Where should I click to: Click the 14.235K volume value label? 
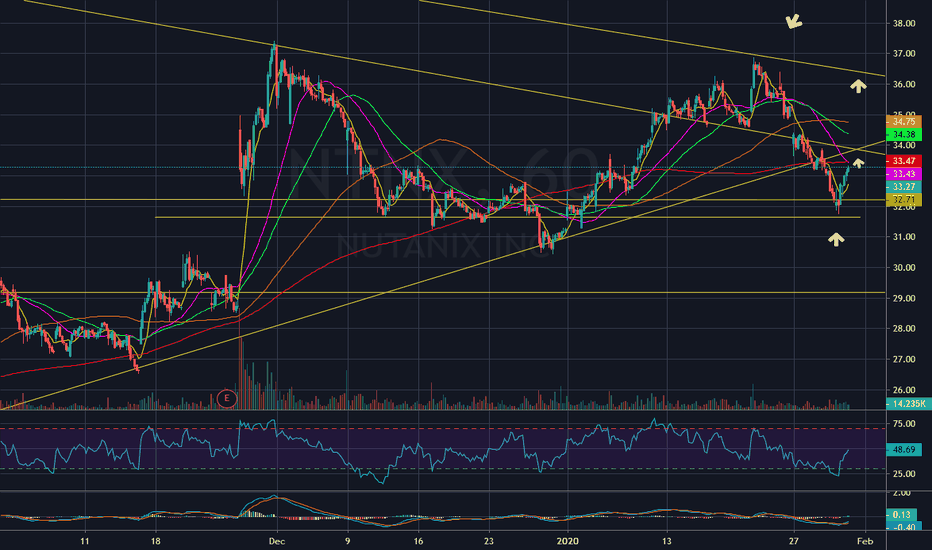[908, 404]
